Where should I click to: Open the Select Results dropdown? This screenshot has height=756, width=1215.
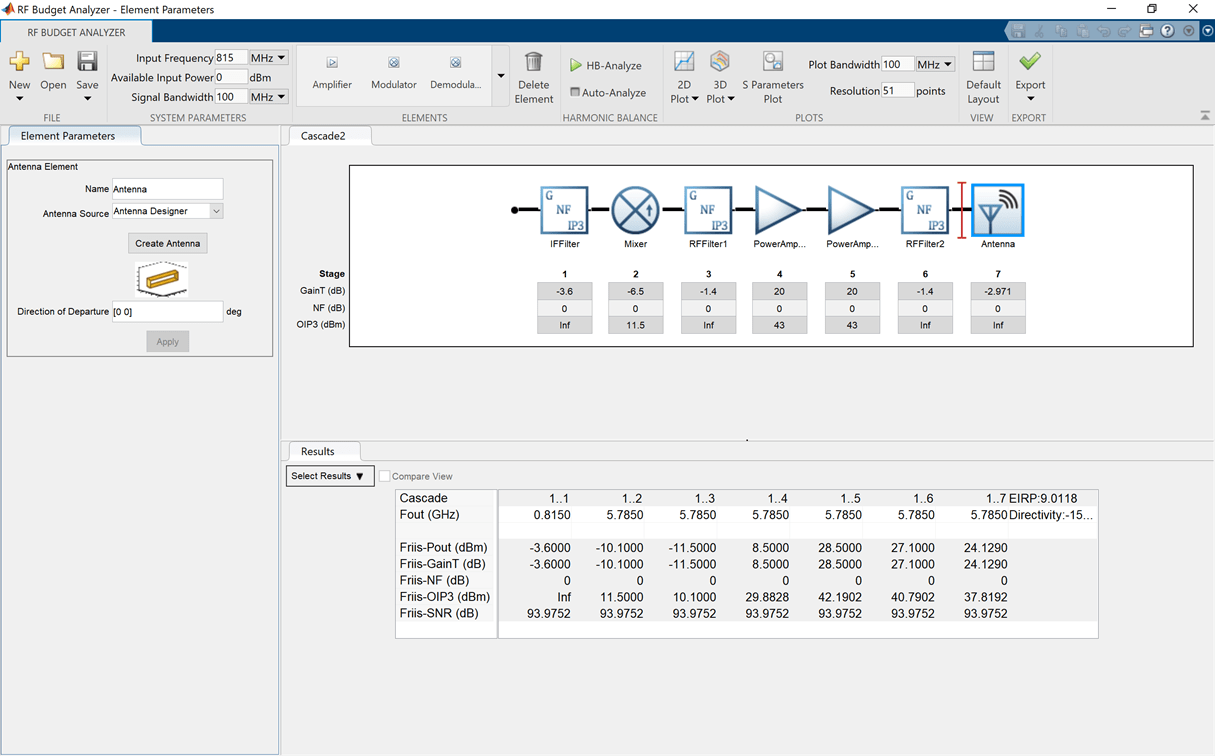tap(329, 476)
